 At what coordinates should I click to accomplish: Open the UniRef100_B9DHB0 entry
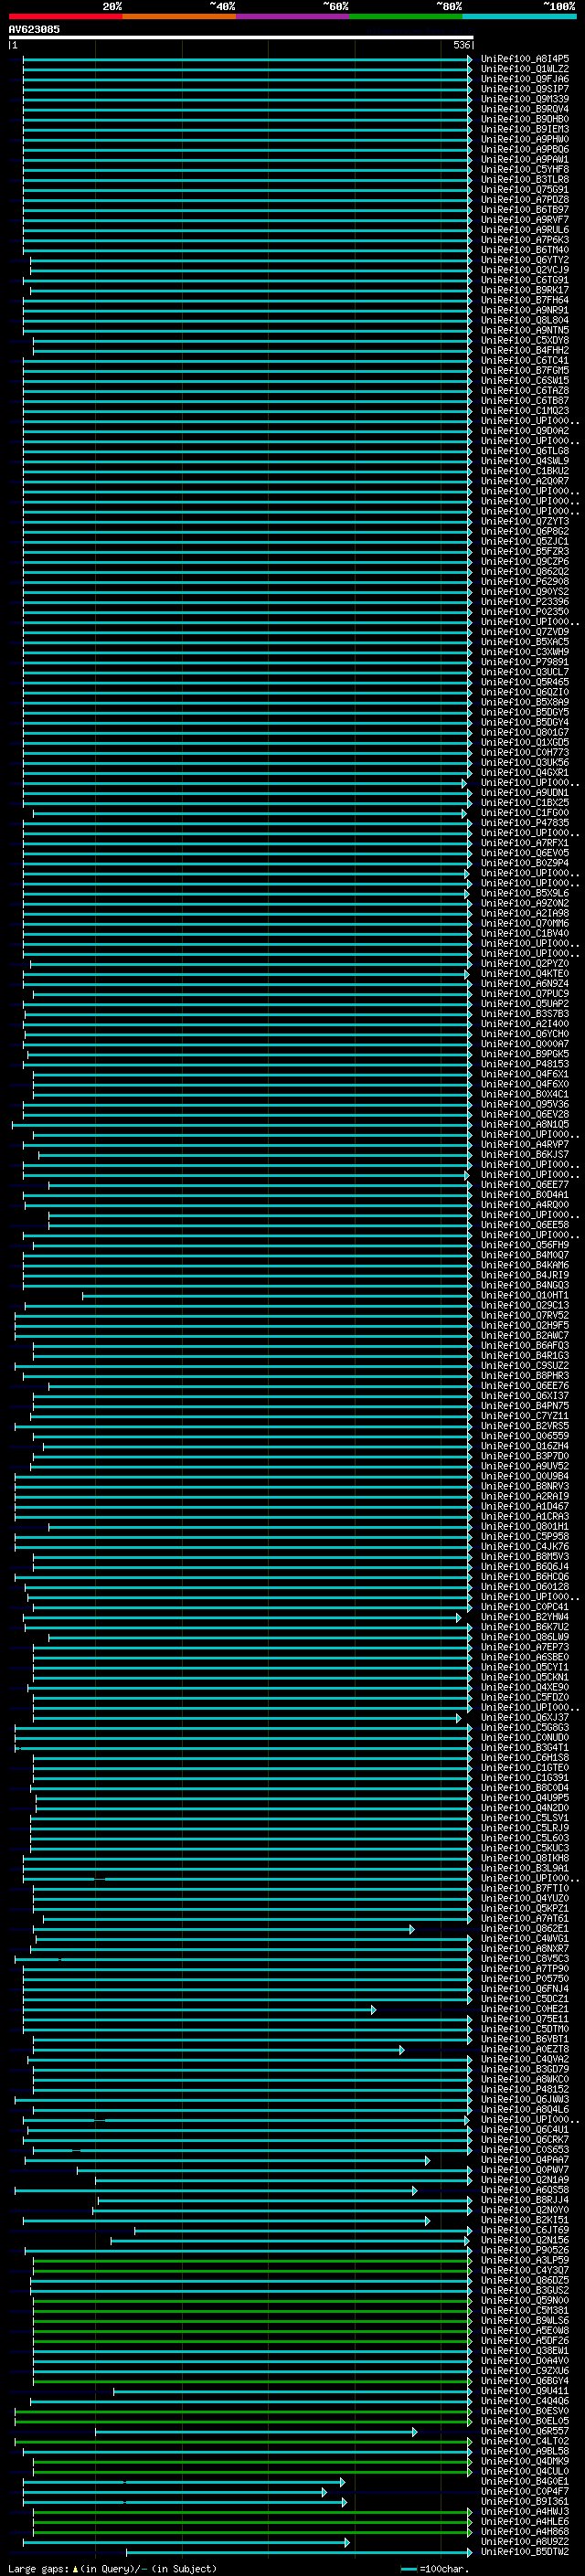coord(525,119)
